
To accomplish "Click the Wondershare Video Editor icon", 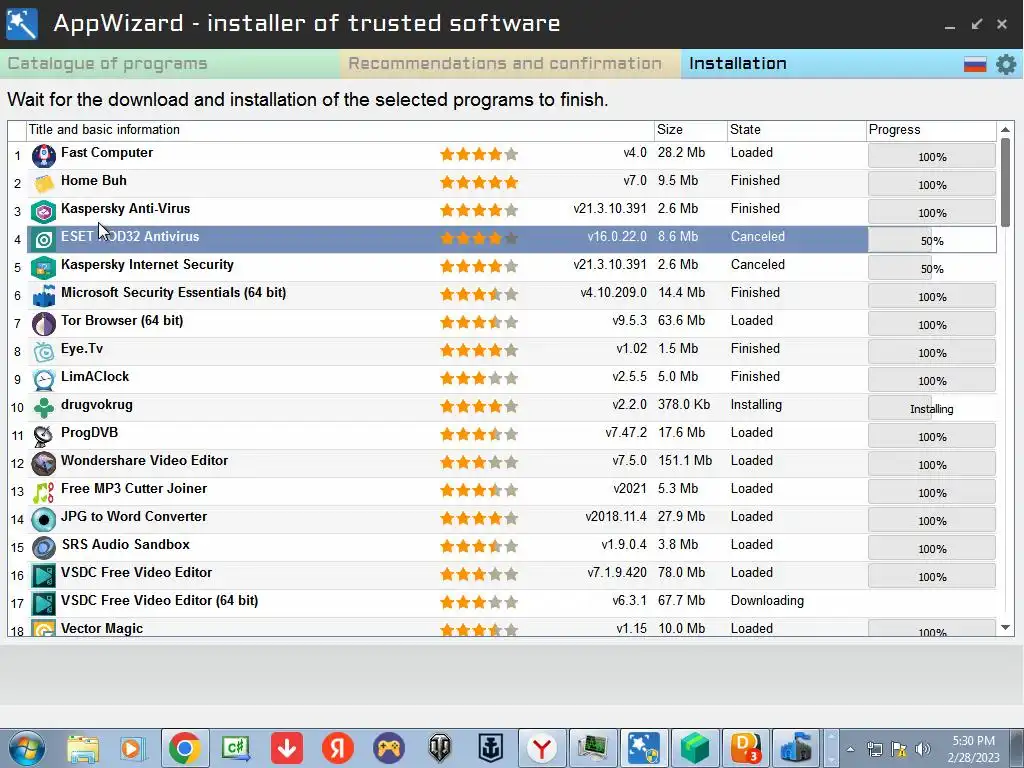I will (44, 464).
